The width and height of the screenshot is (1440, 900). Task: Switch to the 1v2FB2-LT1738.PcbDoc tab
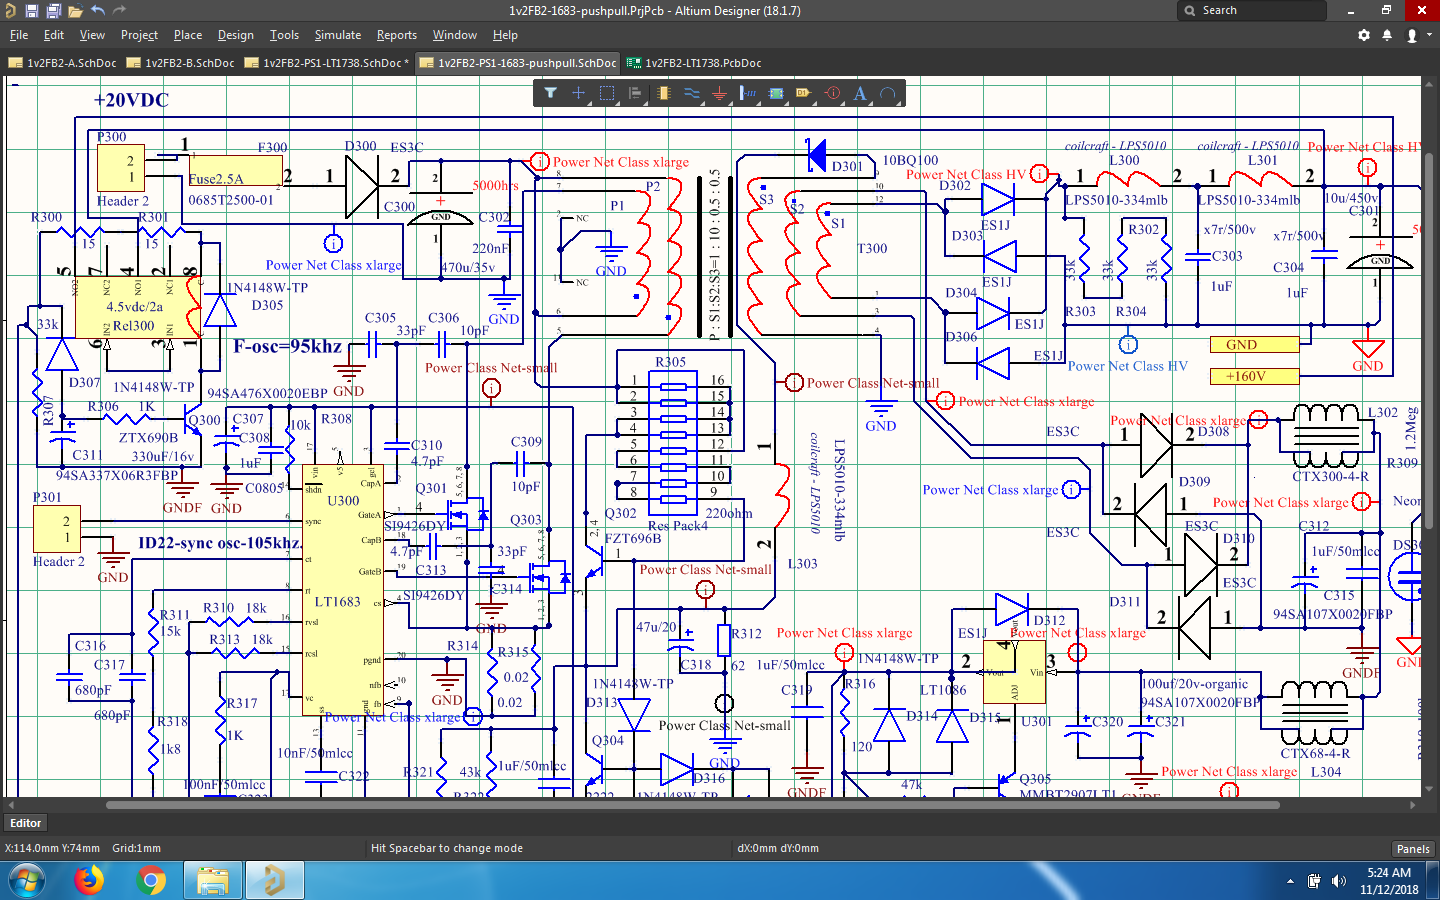[695, 62]
